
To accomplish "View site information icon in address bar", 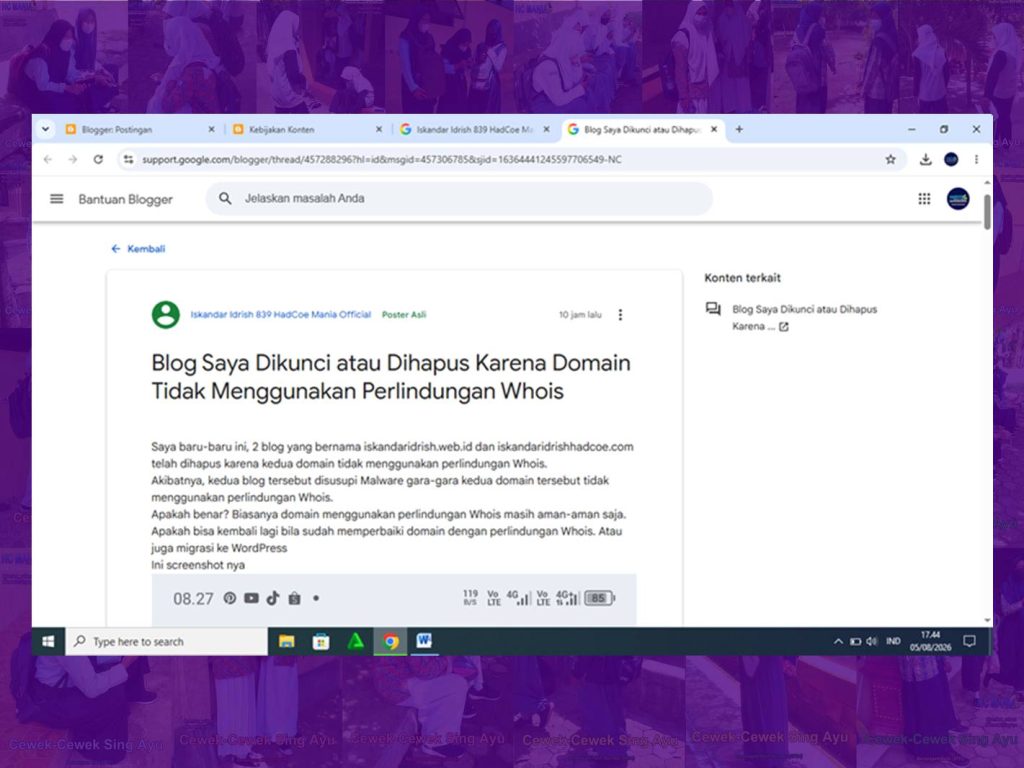I will click(x=129, y=159).
